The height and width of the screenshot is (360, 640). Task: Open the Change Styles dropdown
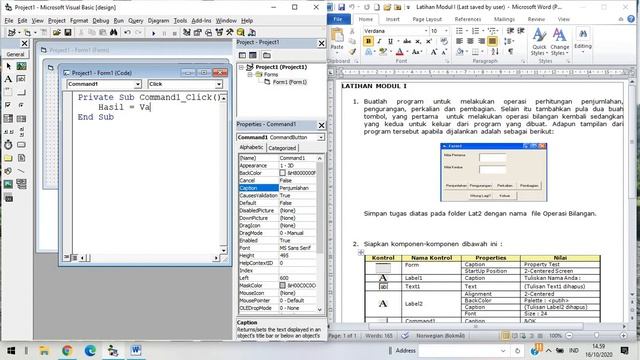coord(559,42)
